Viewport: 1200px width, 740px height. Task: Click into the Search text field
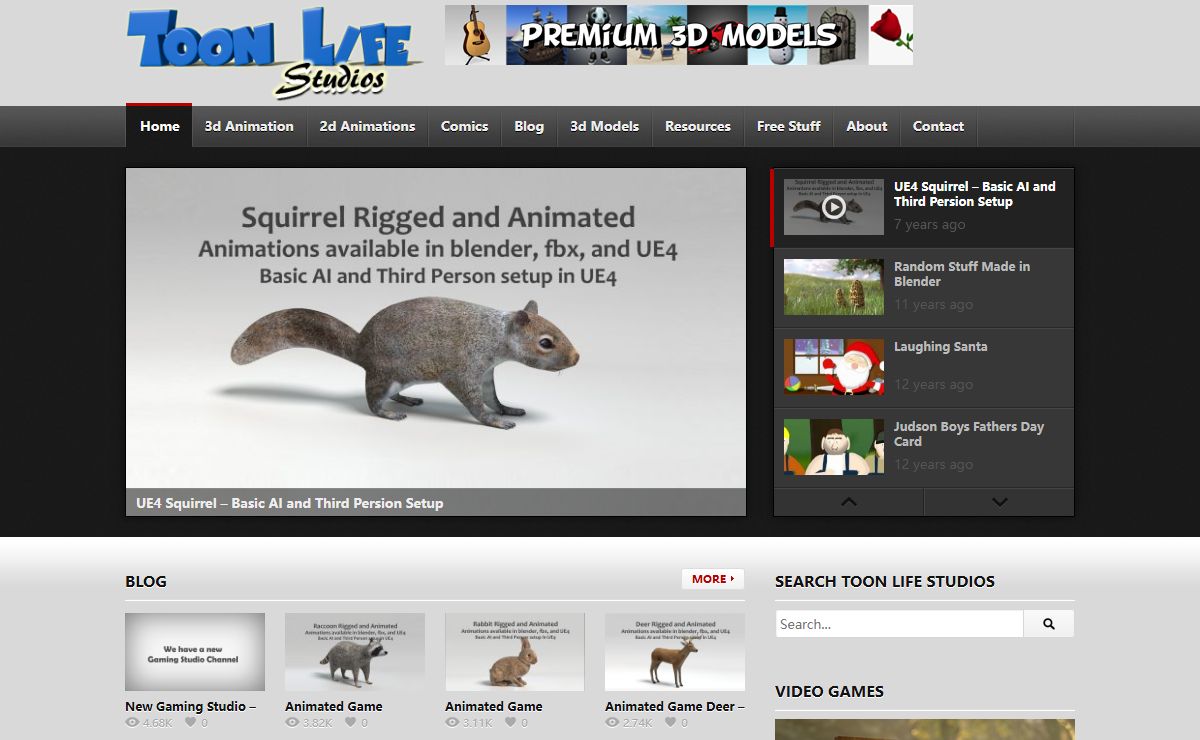[899, 624]
